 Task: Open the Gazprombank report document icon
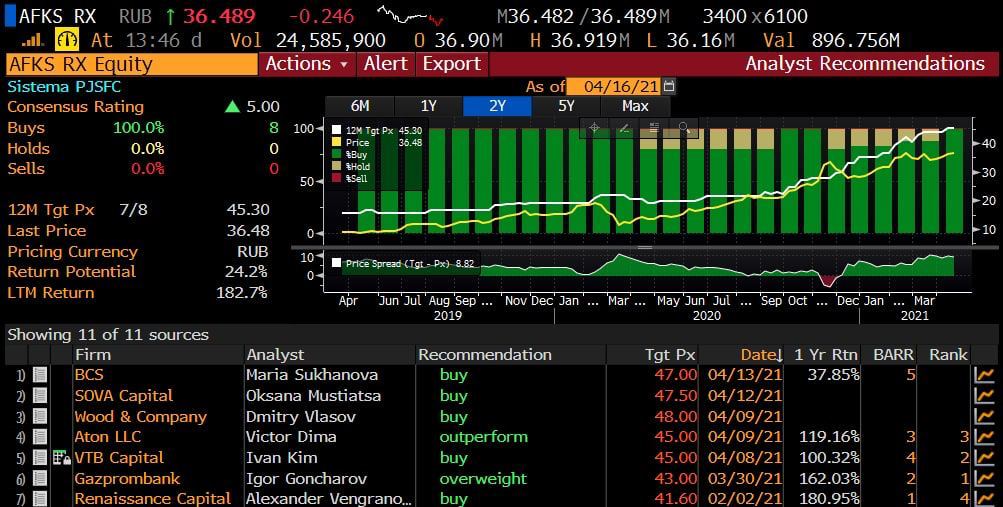pyautogui.click(x=40, y=479)
